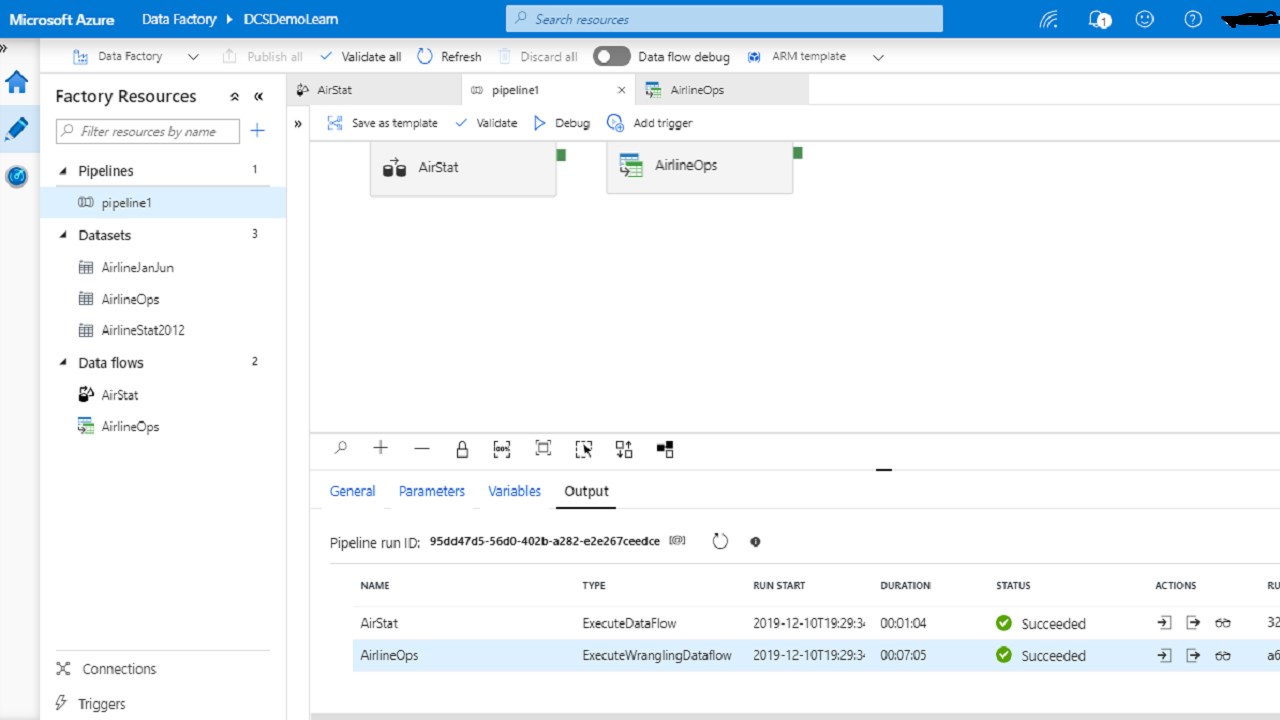This screenshot has width=1280, height=720.
Task: Click in the Search resources box
Action: tap(725, 19)
